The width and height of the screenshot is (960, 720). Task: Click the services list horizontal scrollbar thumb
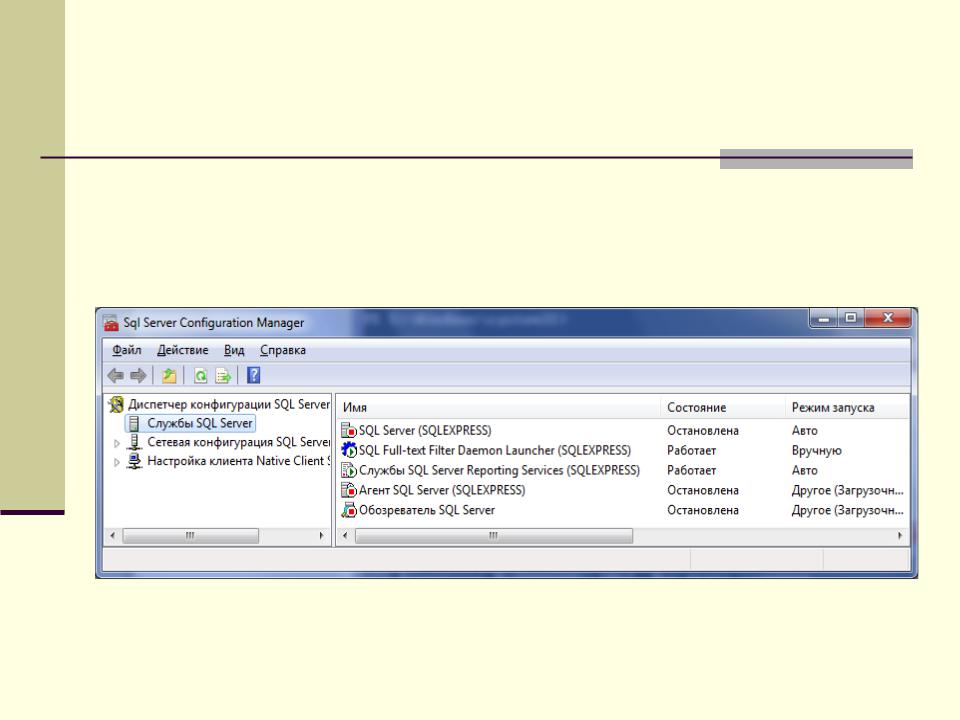tap(493, 536)
